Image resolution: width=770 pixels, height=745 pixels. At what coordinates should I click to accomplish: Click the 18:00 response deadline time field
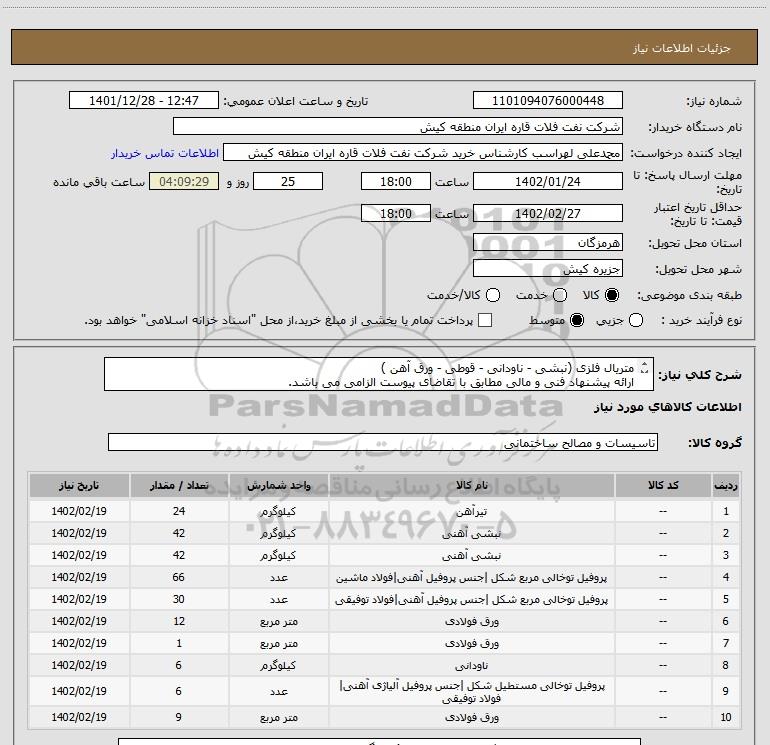(x=396, y=182)
